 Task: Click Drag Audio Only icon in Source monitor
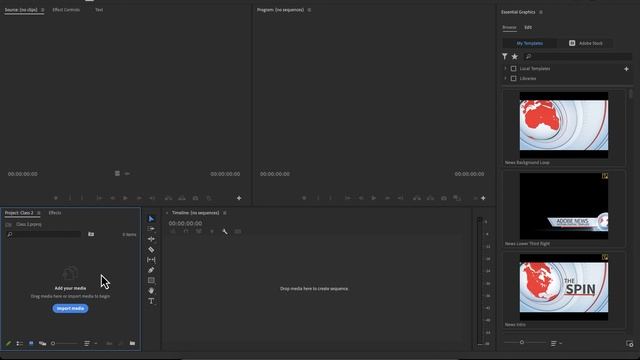127,173
